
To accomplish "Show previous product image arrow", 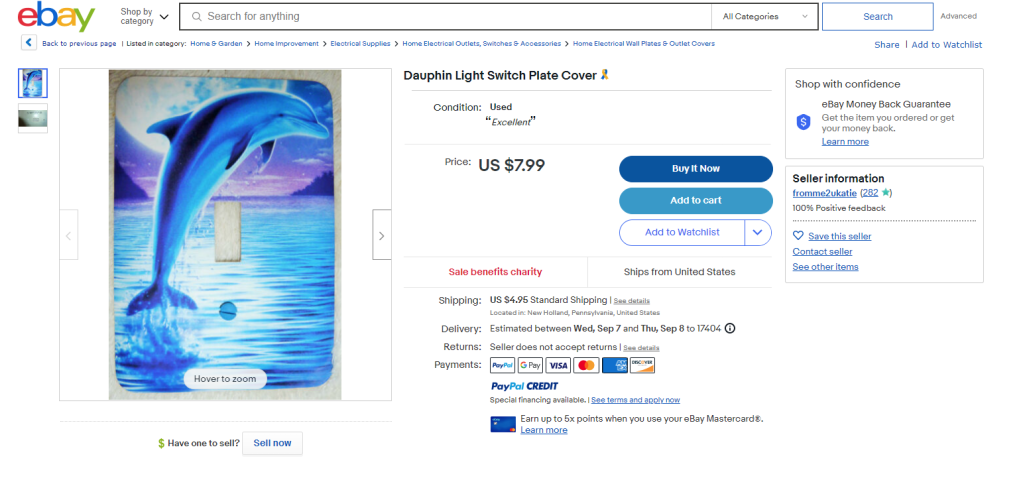I will [68, 235].
